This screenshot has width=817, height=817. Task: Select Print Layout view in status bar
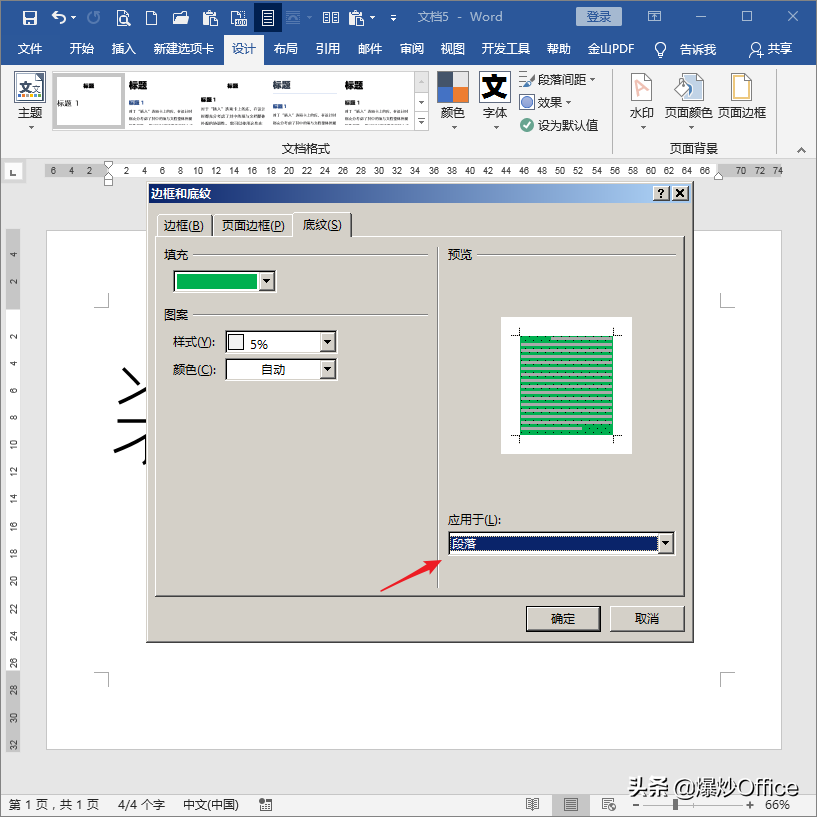point(570,805)
